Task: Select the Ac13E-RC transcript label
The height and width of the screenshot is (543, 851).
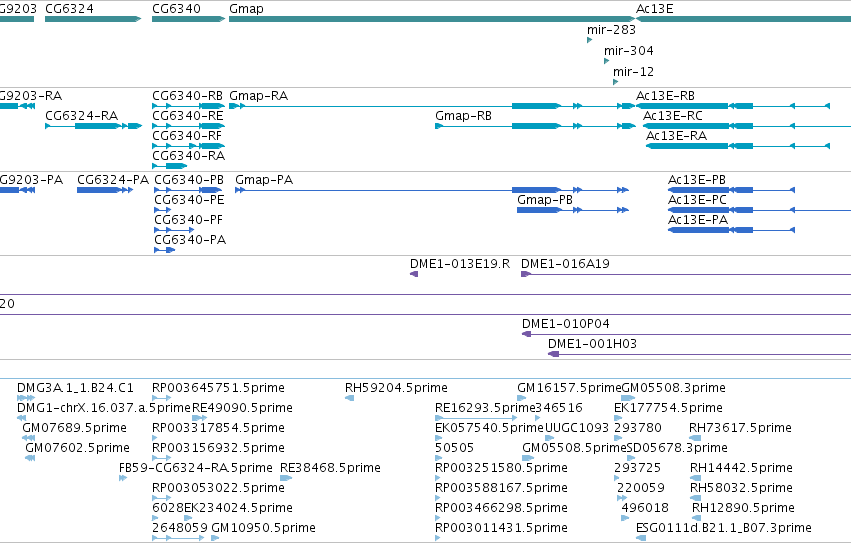Action: tap(672, 116)
